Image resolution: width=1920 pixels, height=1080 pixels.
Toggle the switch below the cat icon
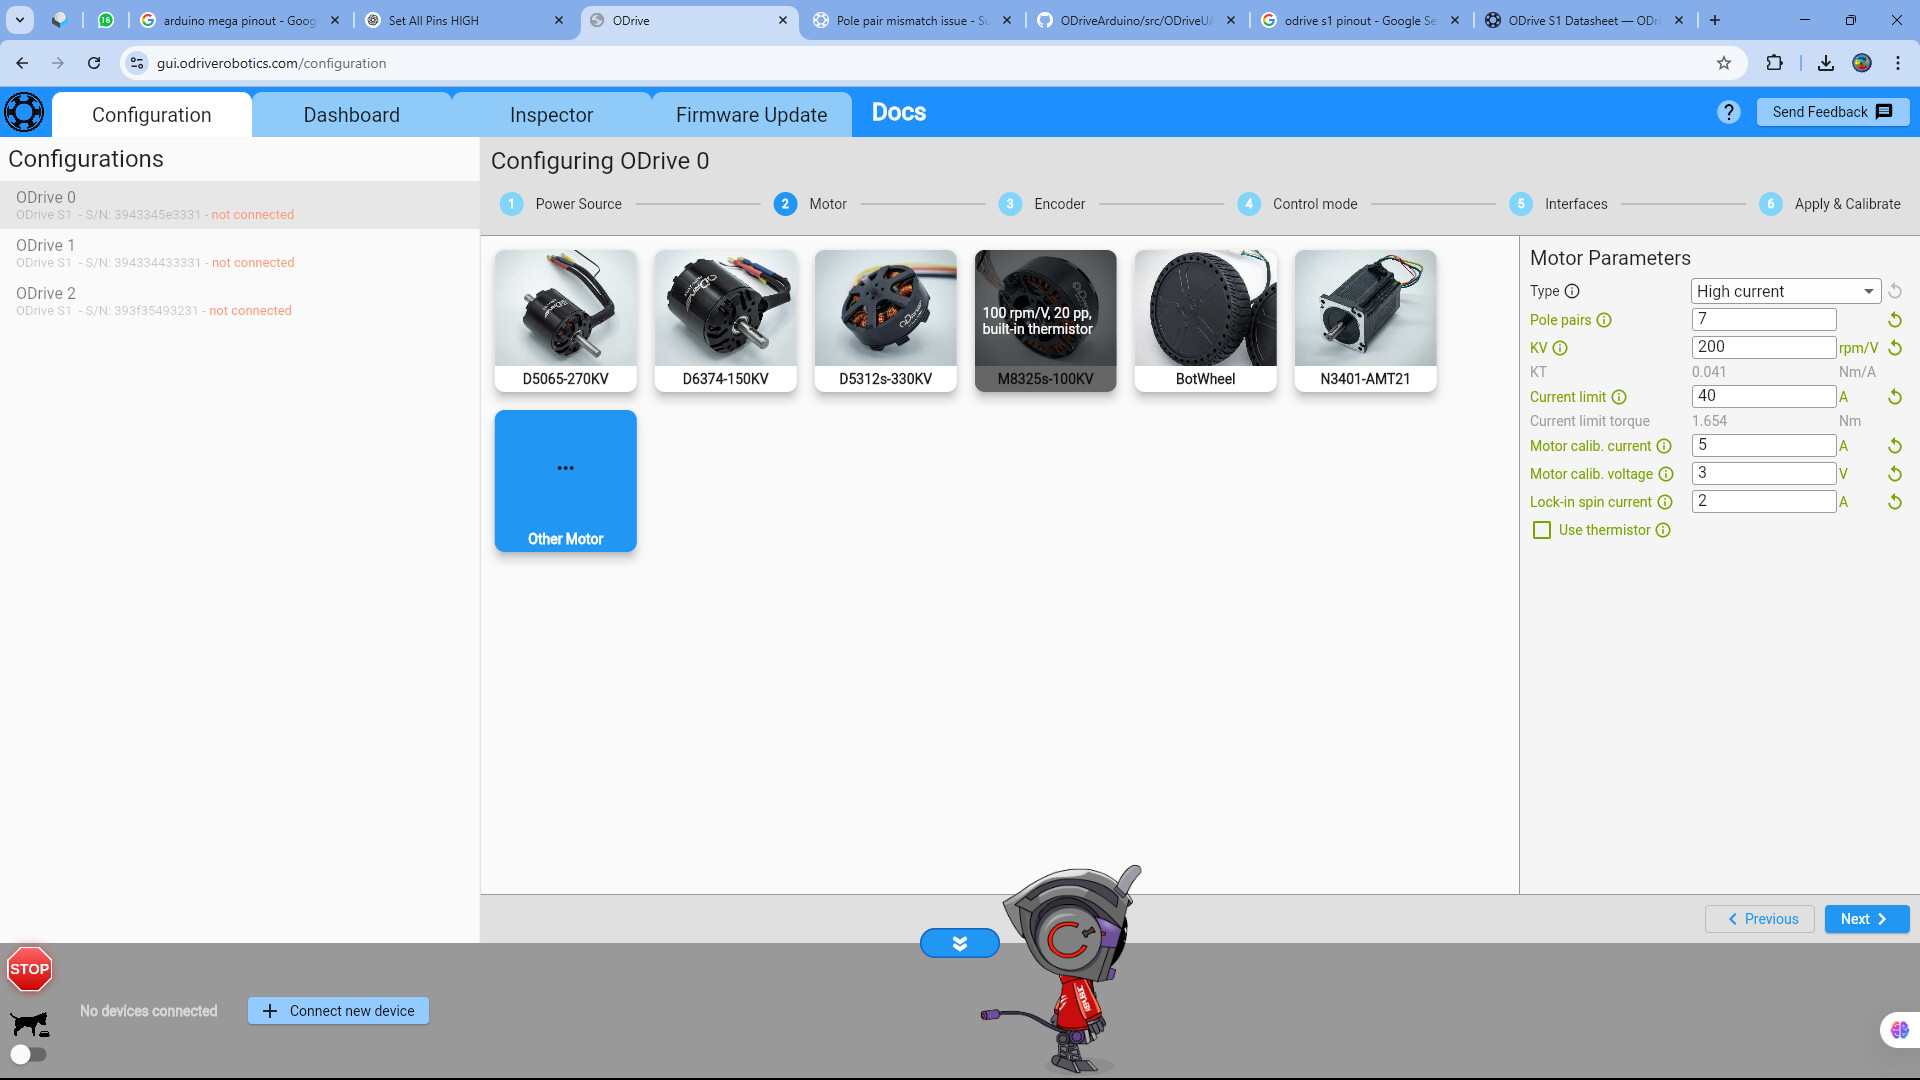28,1055
